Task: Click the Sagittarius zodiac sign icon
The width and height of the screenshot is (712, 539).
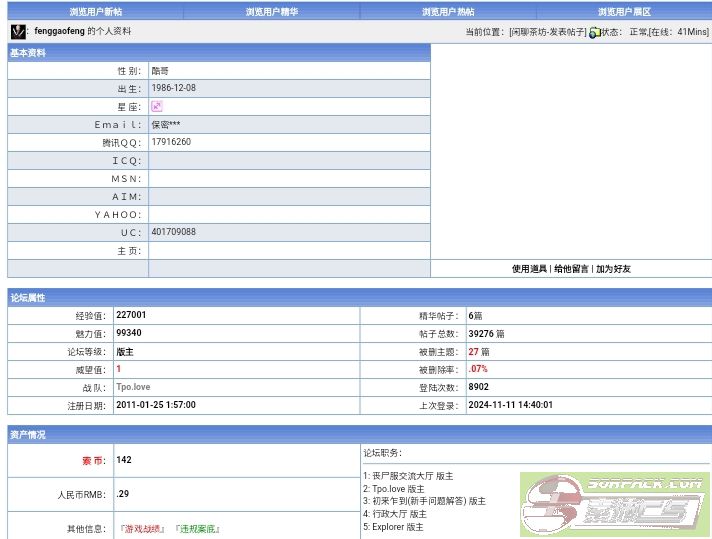Action: [x=157, y=106]
